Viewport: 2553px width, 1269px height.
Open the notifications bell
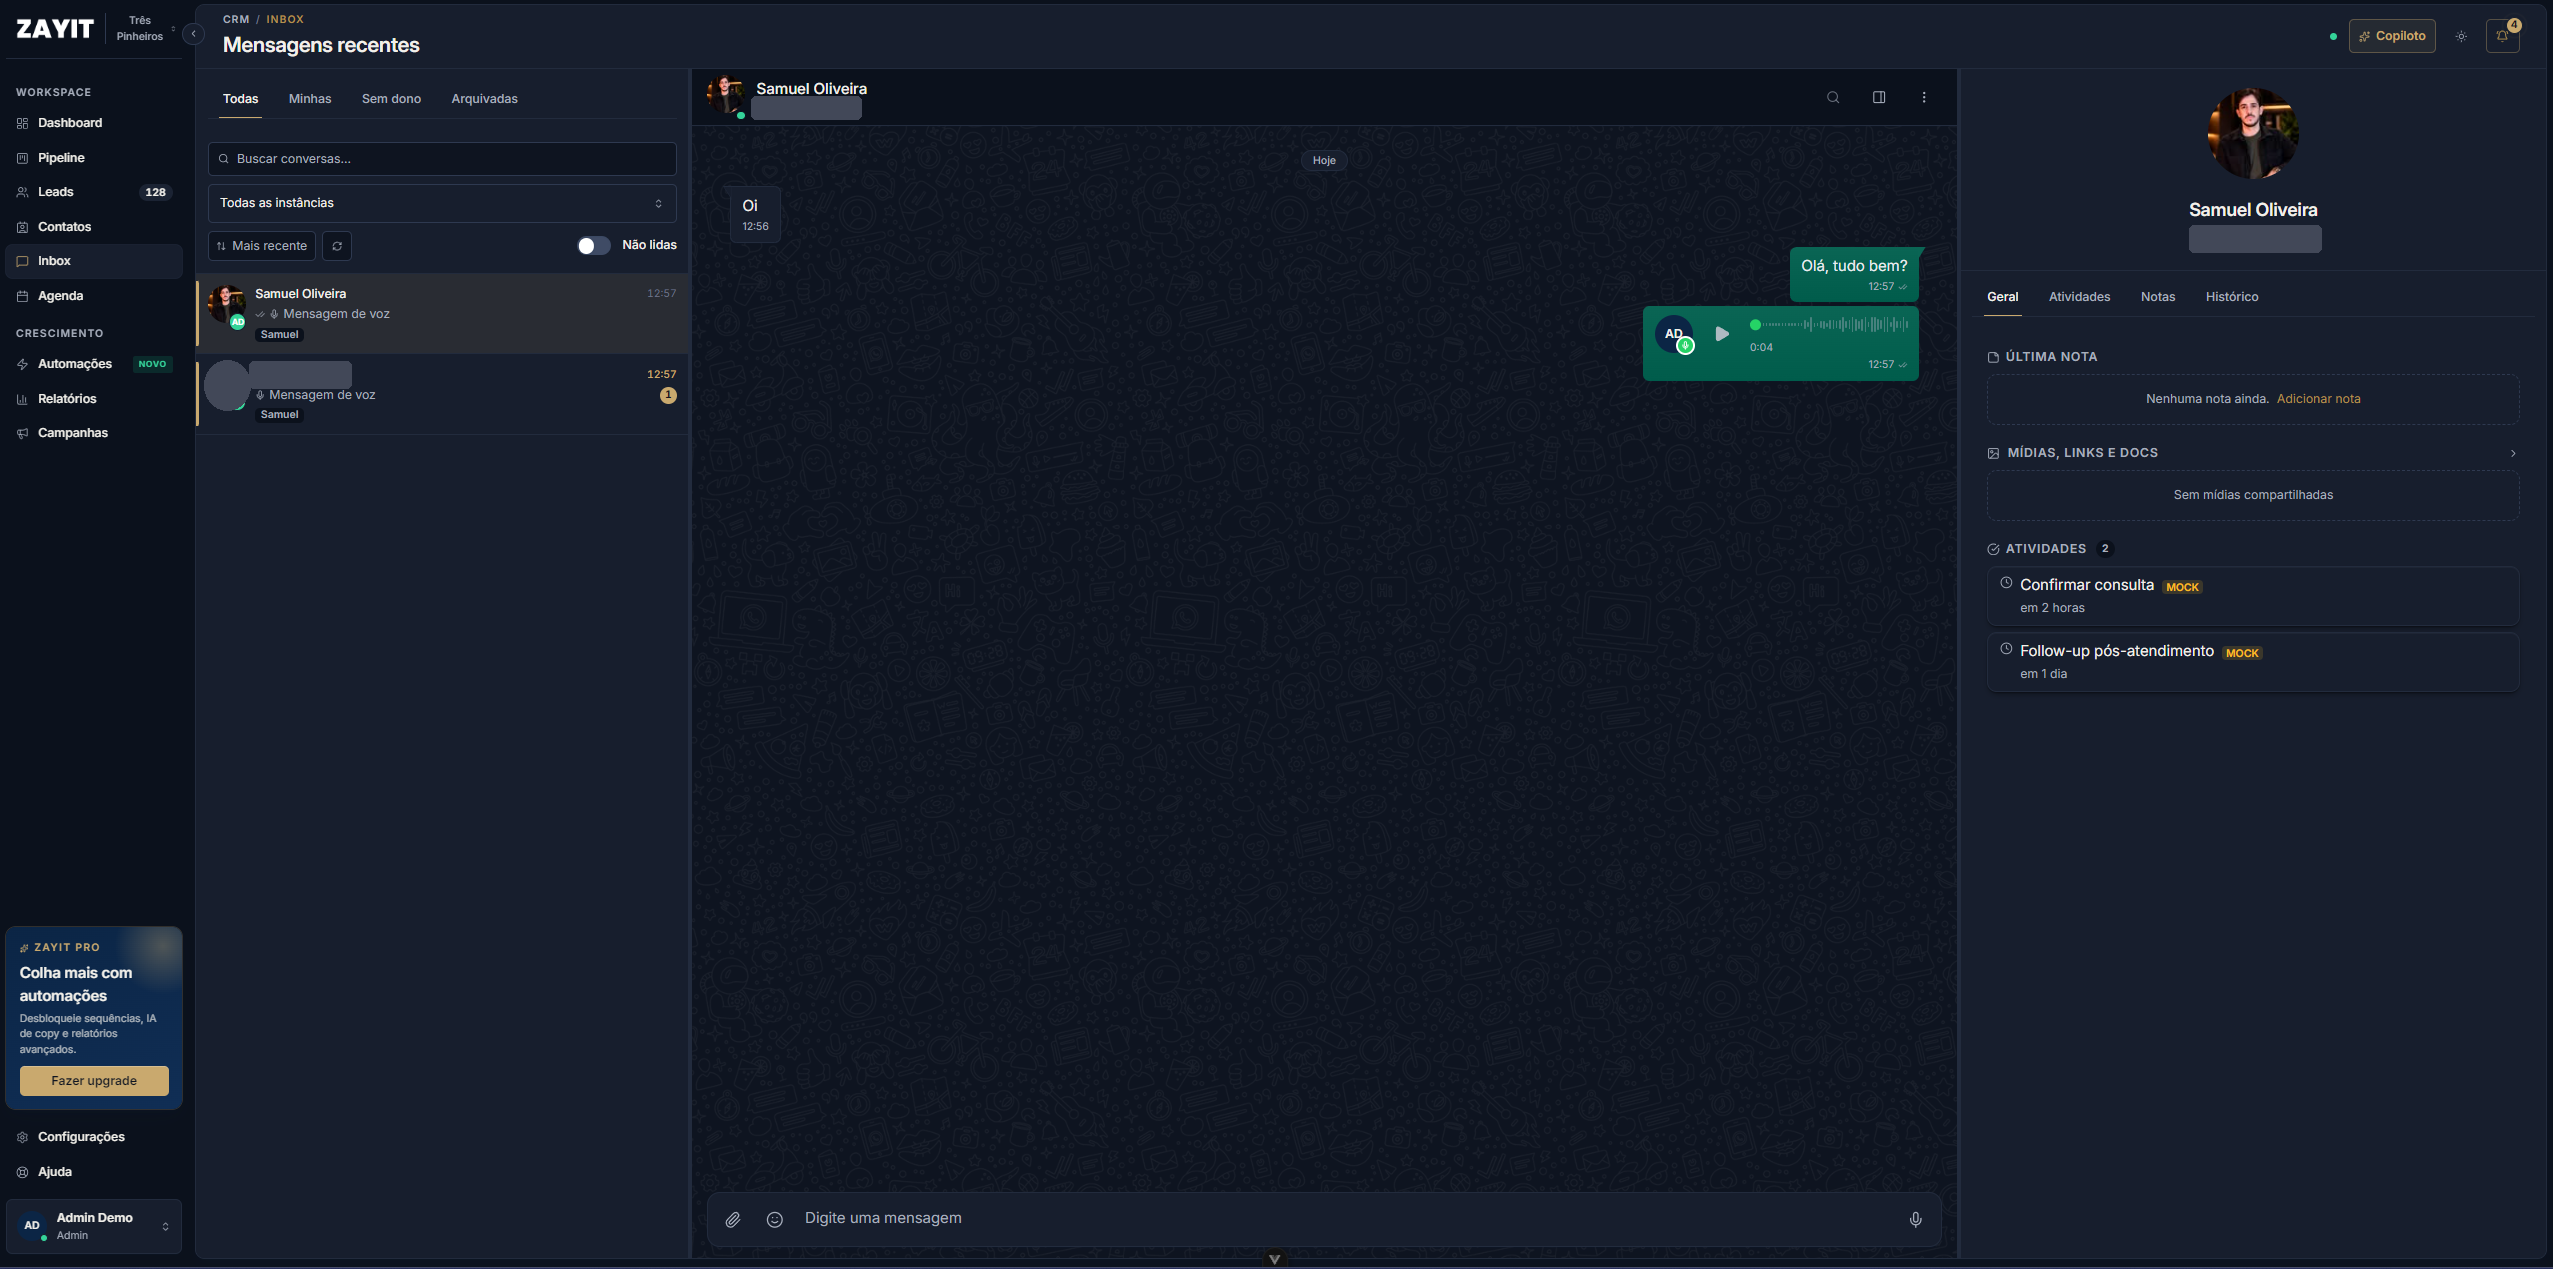2502,36
